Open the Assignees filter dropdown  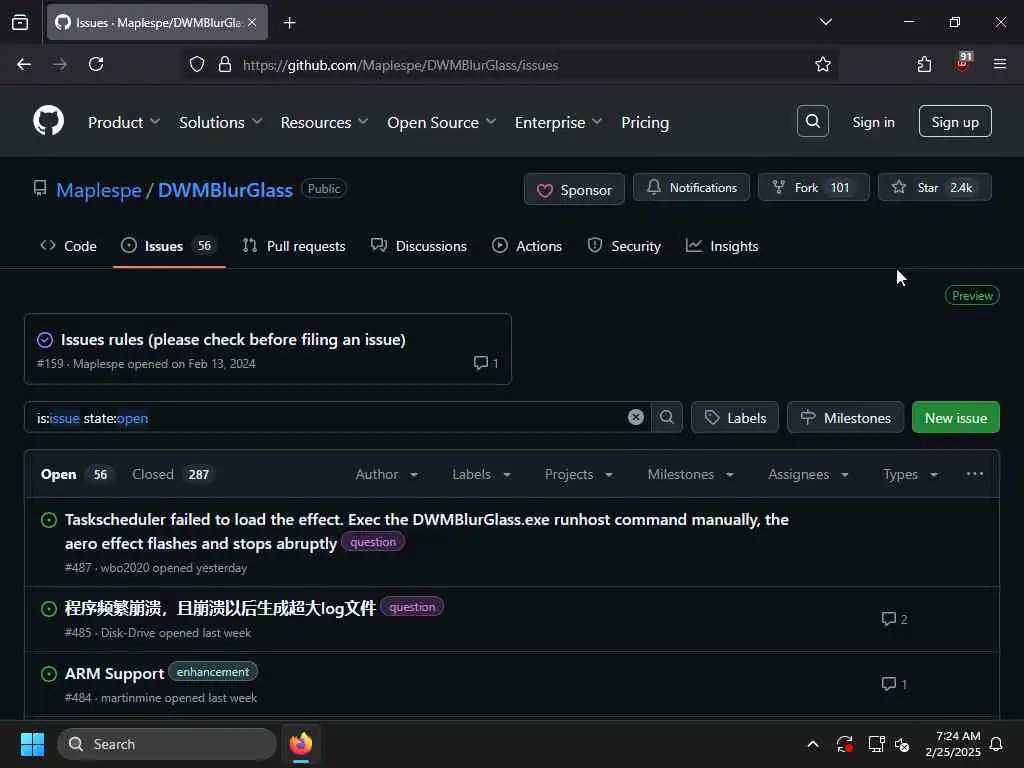coord(808,474)
